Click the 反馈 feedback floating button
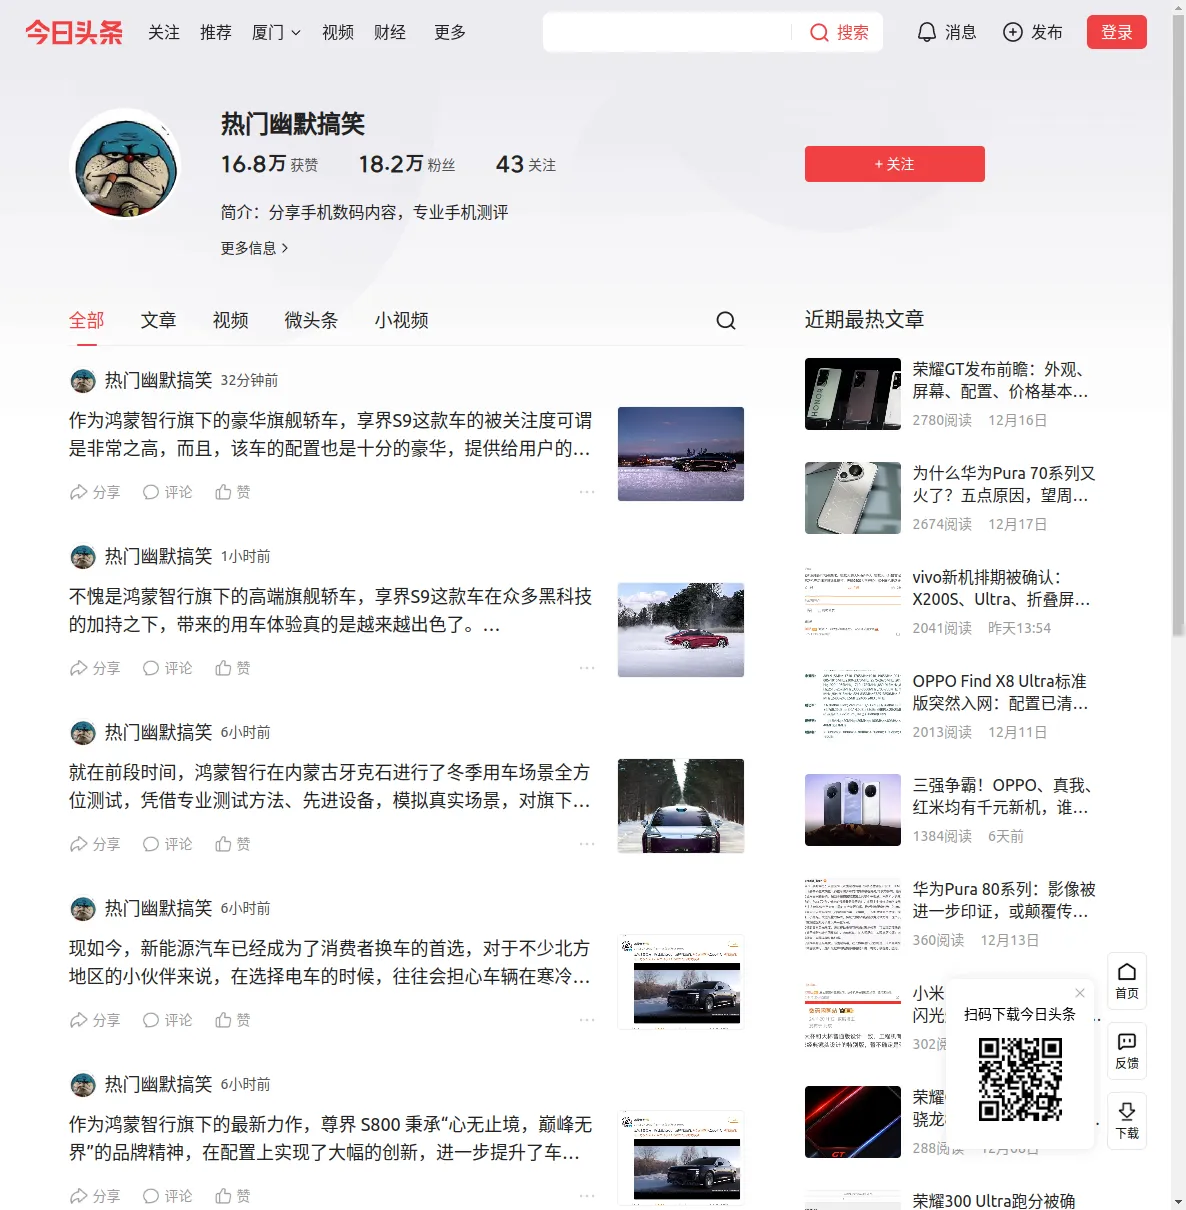The width and height of the screenshot is (1186, 1210). pos(1127,1051)
